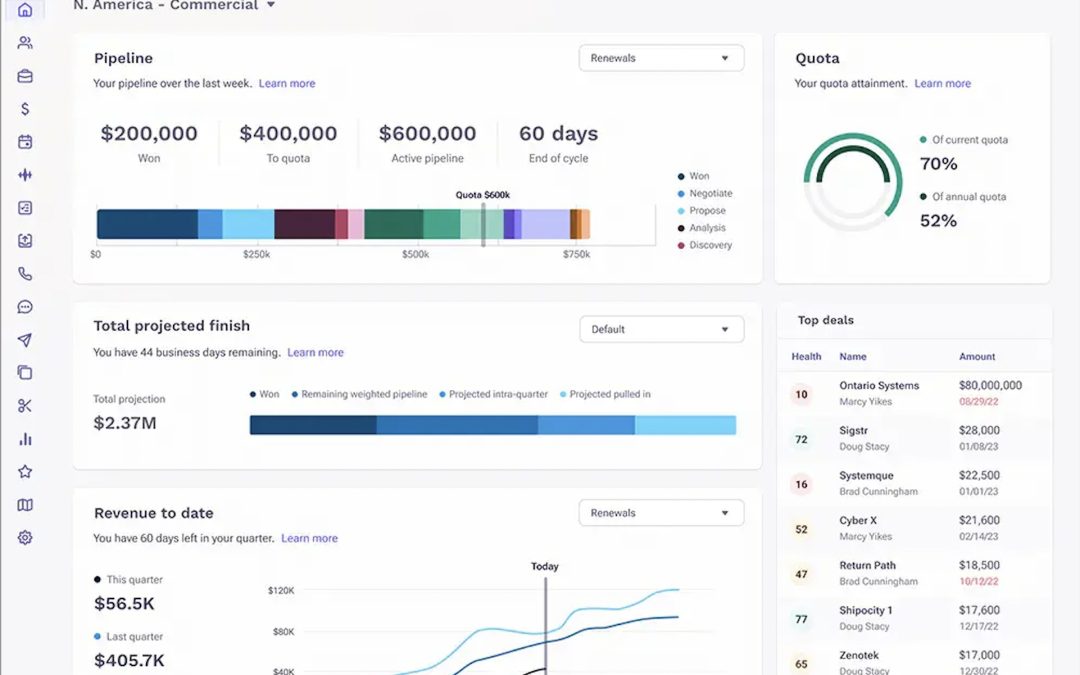Open the Ontario Systems deal
Viewport: 1080px width, 675px height.
pyautogui.click(x=914, y=394)
